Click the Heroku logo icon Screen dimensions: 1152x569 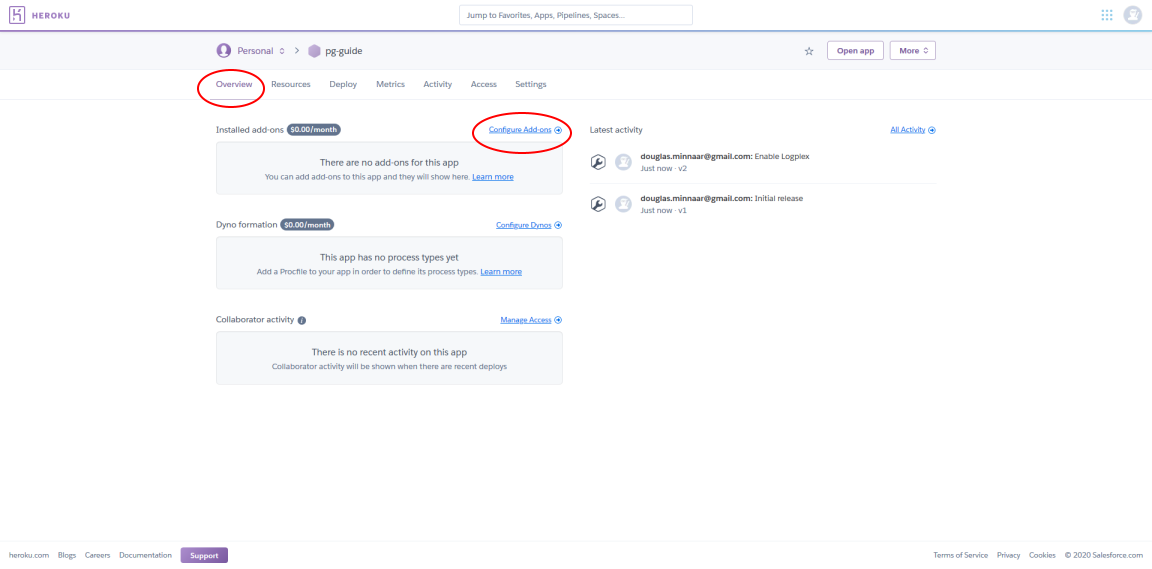pos(16,15)
